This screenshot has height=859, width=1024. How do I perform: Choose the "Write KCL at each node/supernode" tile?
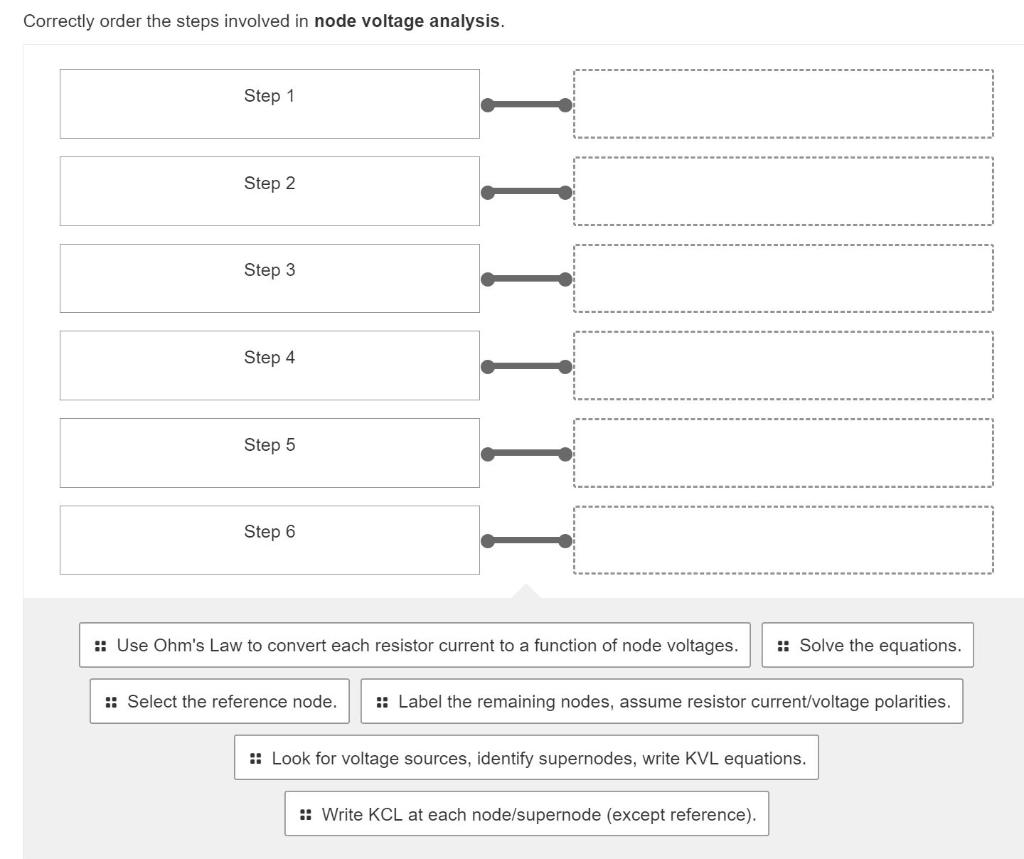coord(528,814)
